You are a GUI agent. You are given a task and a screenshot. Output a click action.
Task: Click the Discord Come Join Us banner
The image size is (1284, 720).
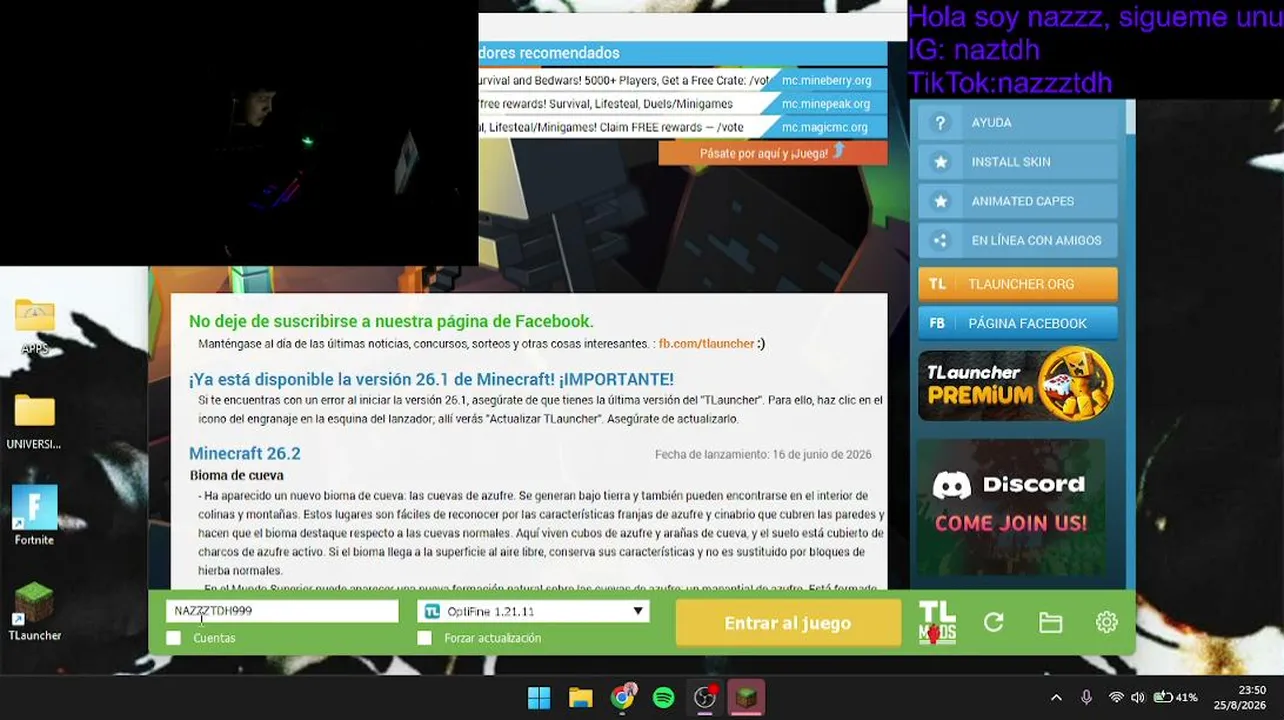click(1010, 506)
